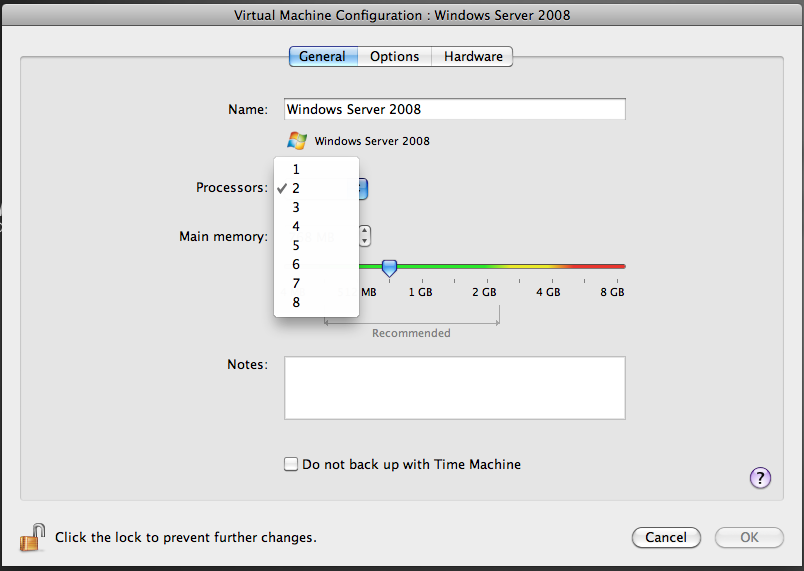Click the lock icon to prevent changes
Image resolution: width=804 pixels, height=571 pixels.
pyautogui.click(x=33, y=537)
